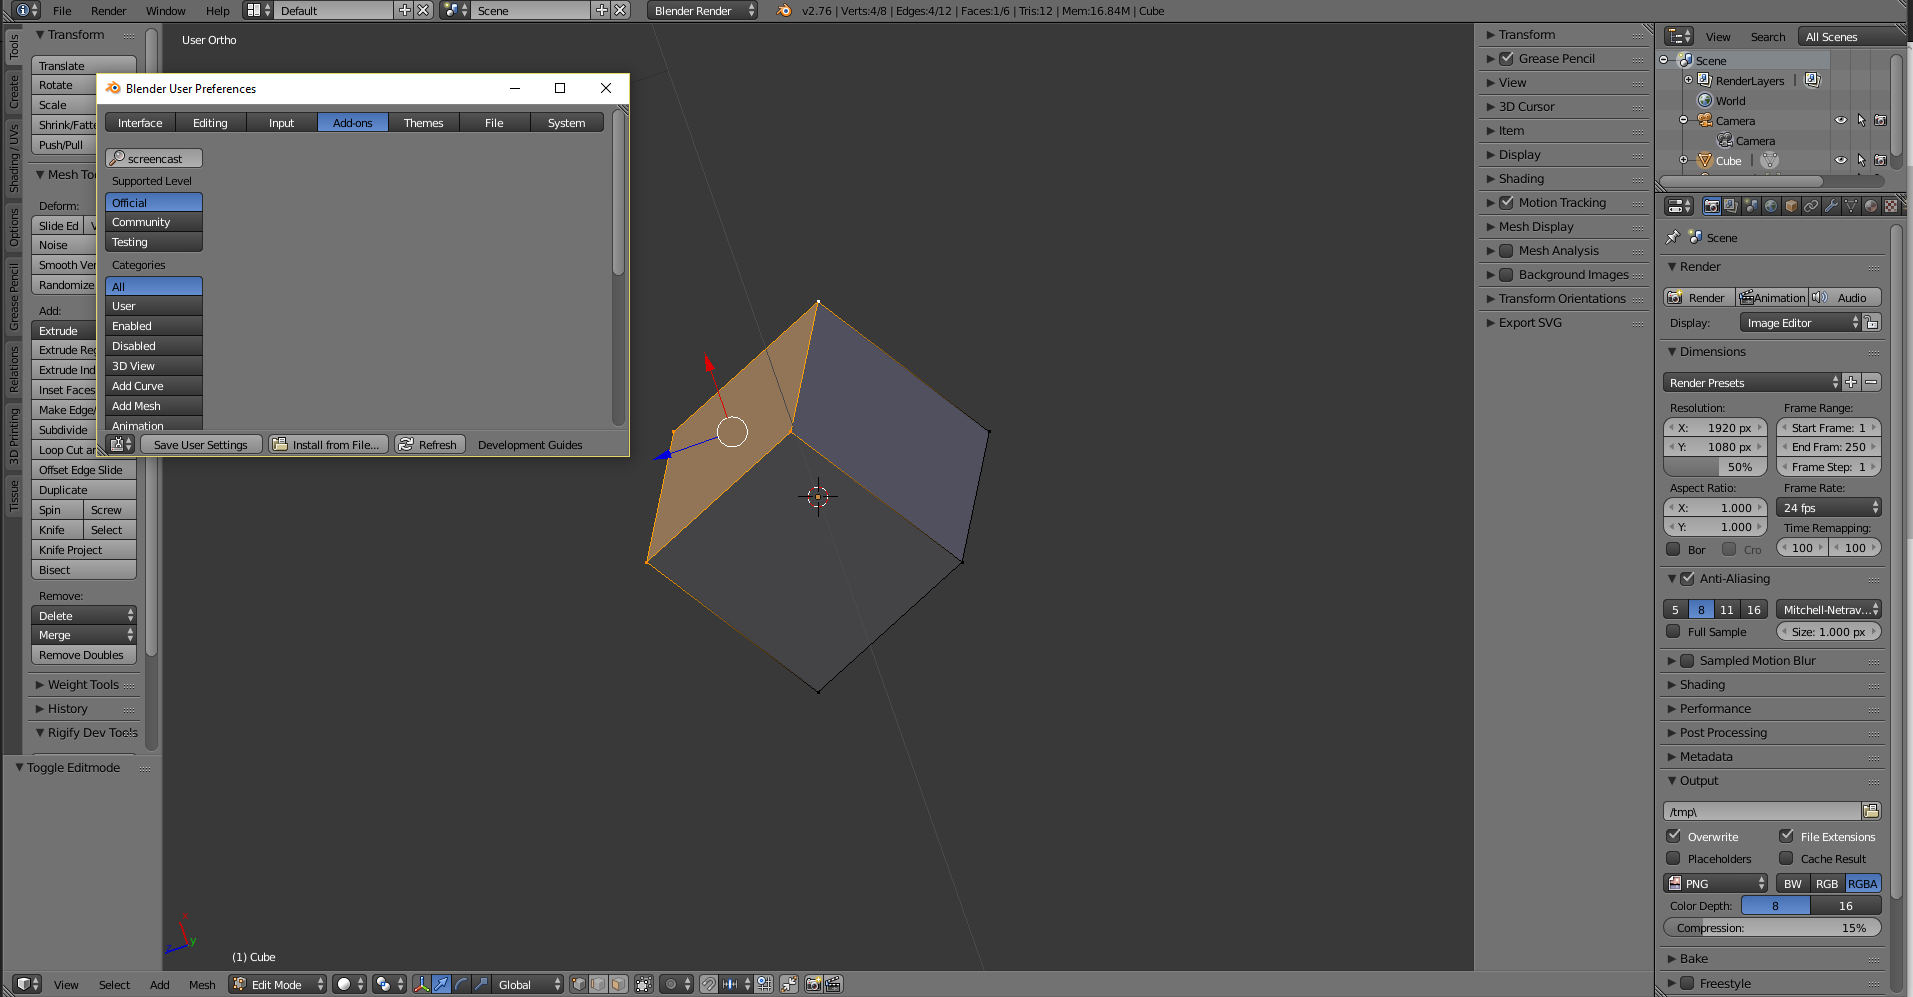
Task: Switch to Input tab in User Preferences
Action: point(282,122)
